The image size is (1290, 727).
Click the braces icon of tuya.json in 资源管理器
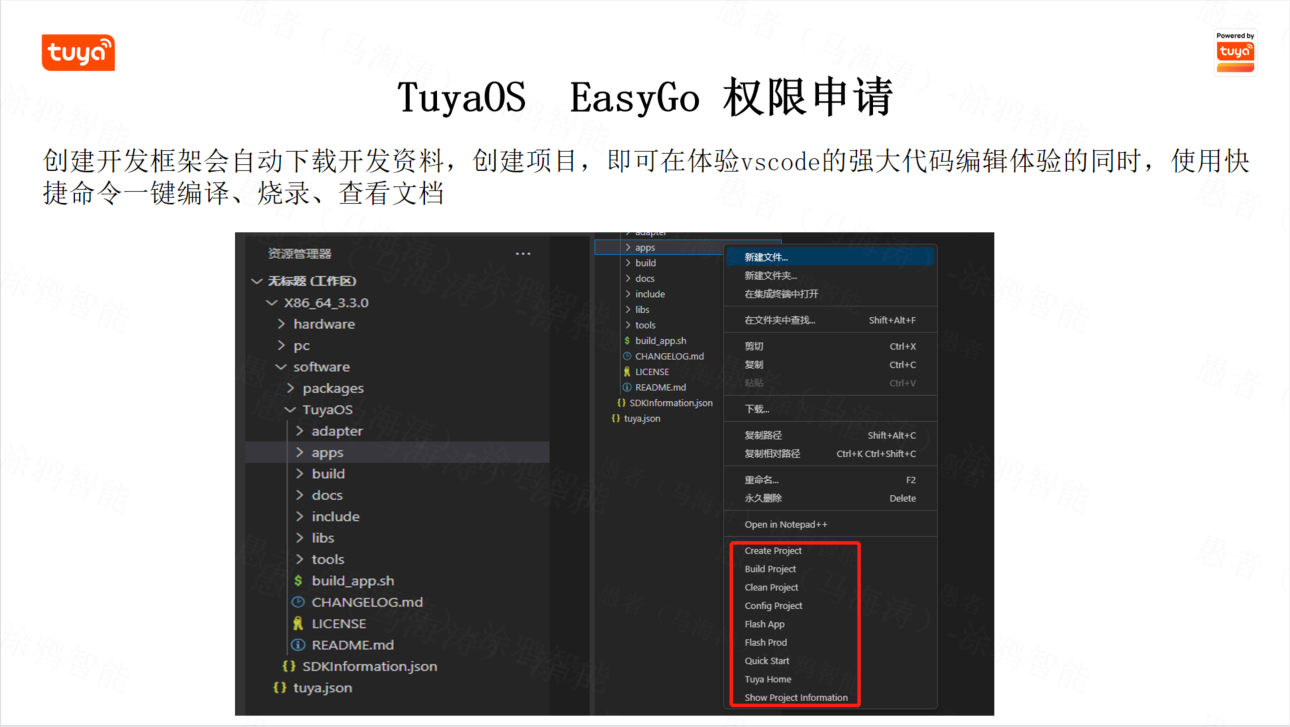(x=280, y=688)
